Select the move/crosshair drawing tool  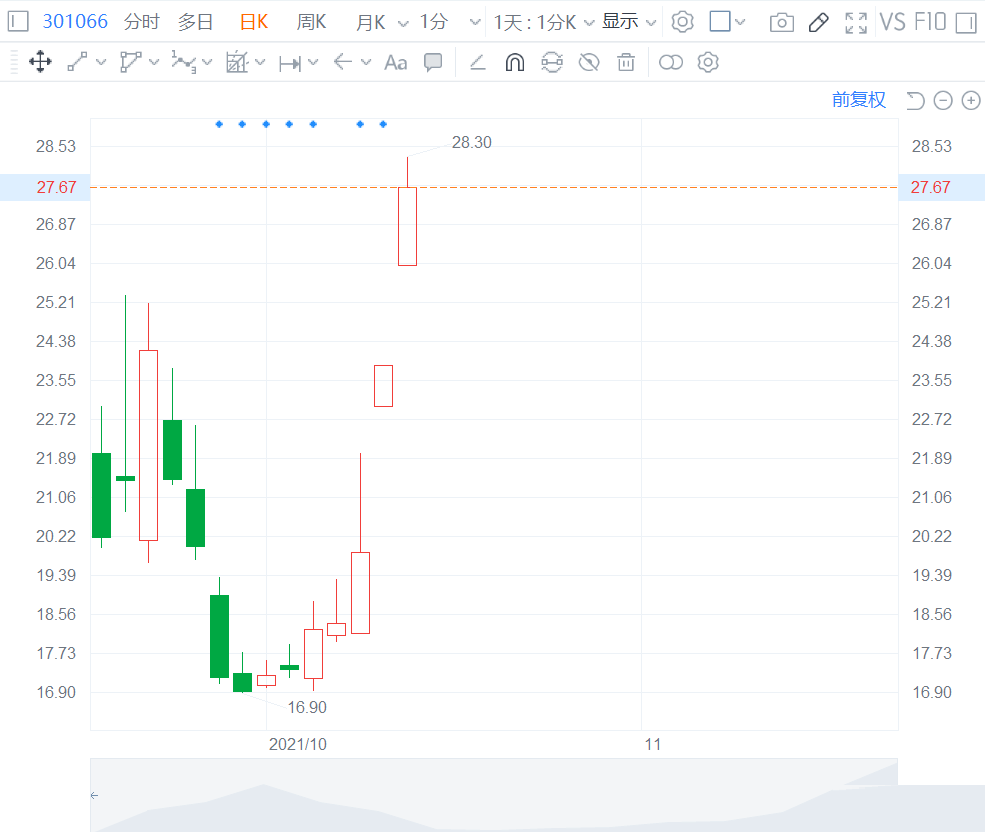point(40,63)
